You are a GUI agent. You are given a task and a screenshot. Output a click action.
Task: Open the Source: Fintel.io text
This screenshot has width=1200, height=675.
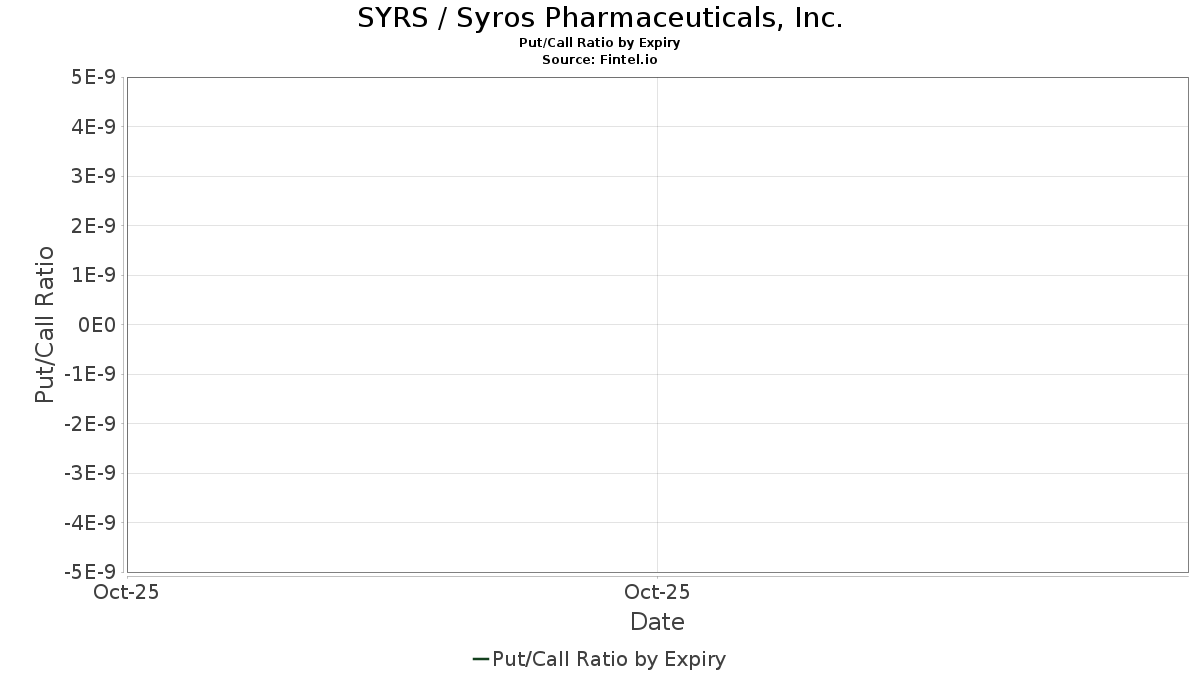point(600,59)
